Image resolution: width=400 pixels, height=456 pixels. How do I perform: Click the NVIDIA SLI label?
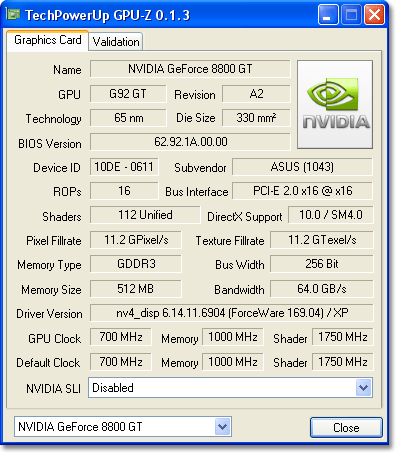pos(53,389)
